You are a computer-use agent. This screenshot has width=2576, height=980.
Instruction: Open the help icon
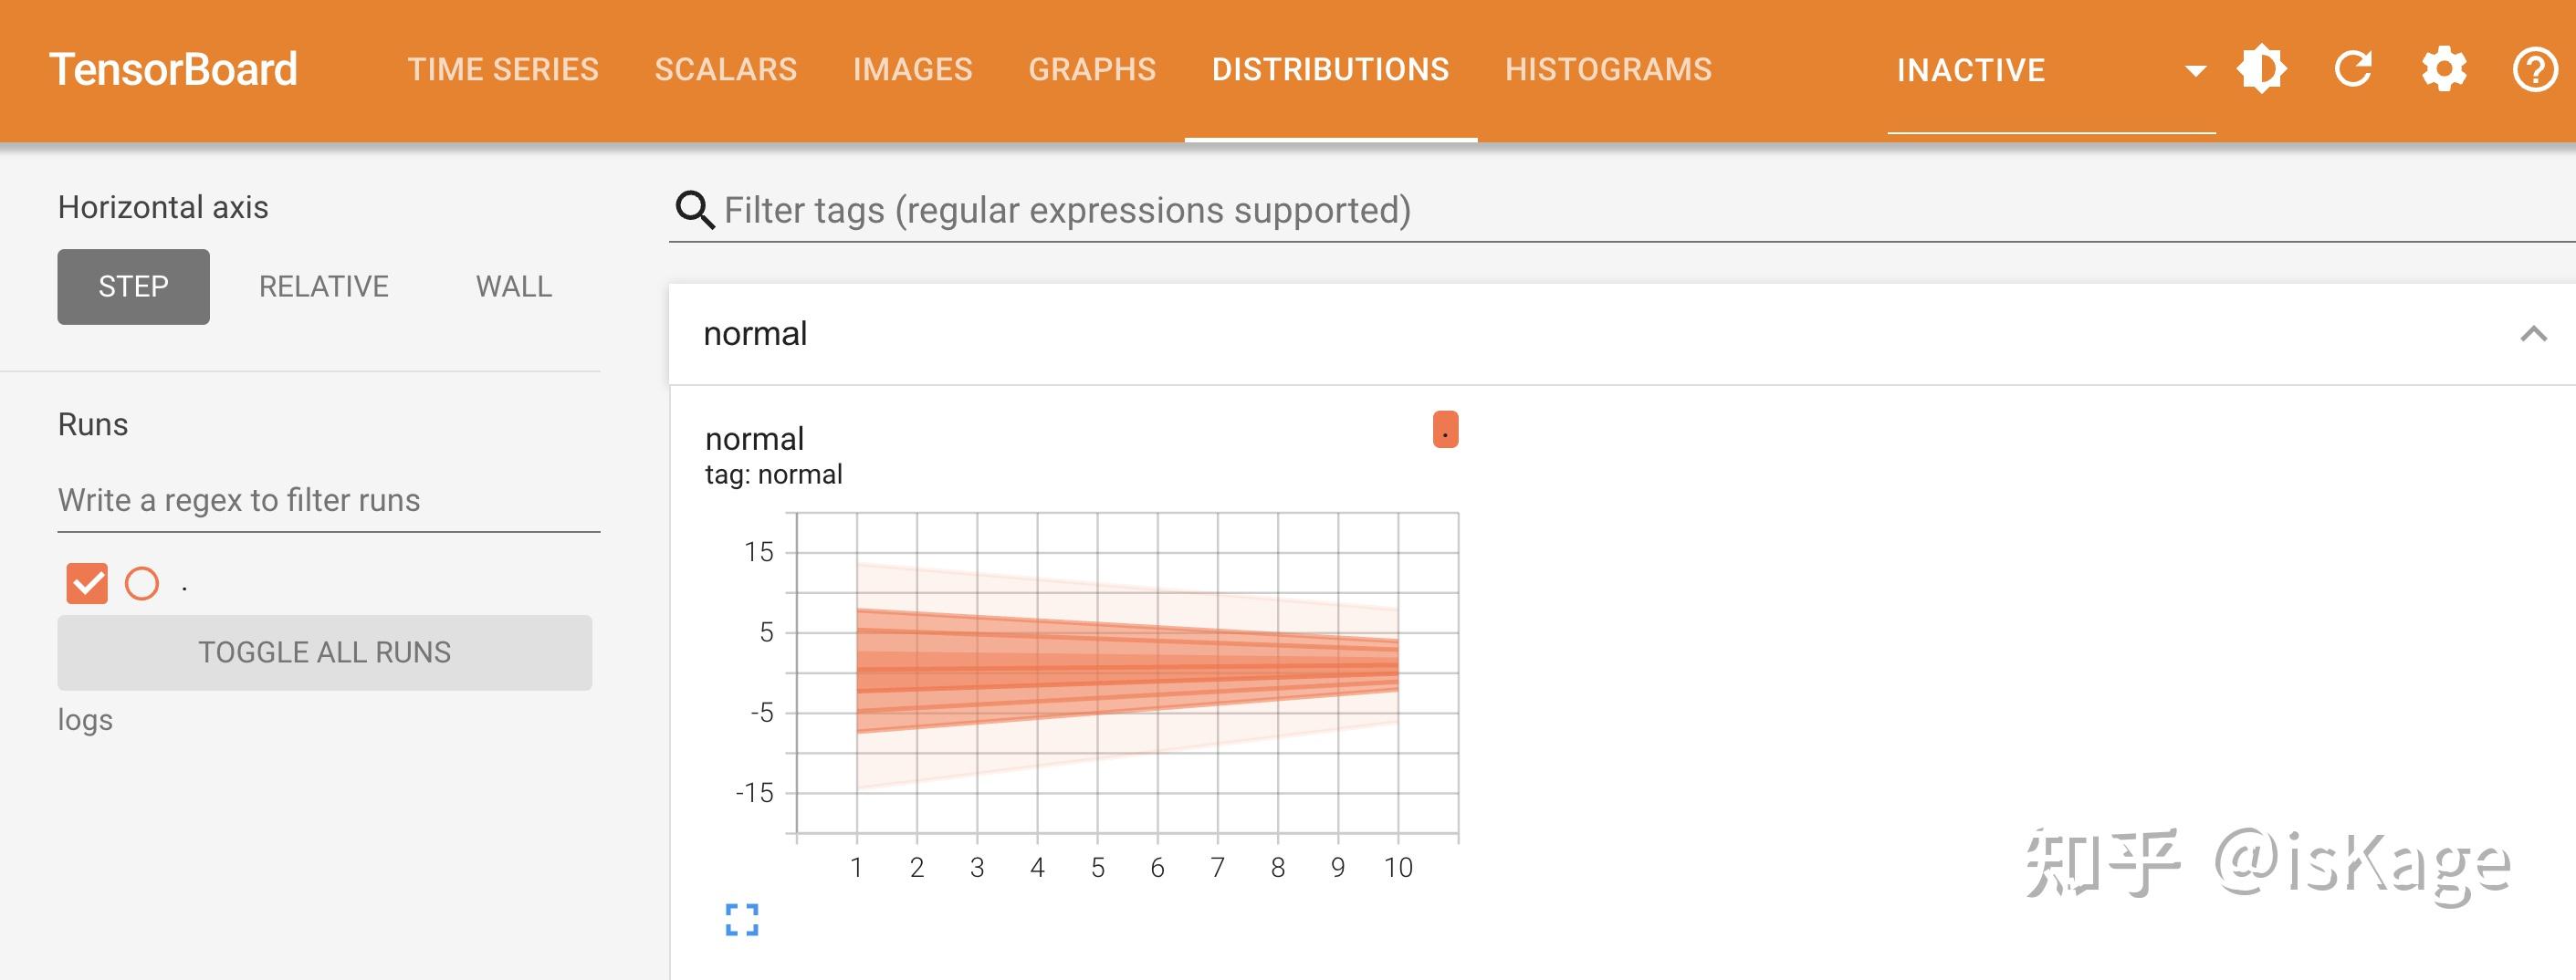point(2533,68)
